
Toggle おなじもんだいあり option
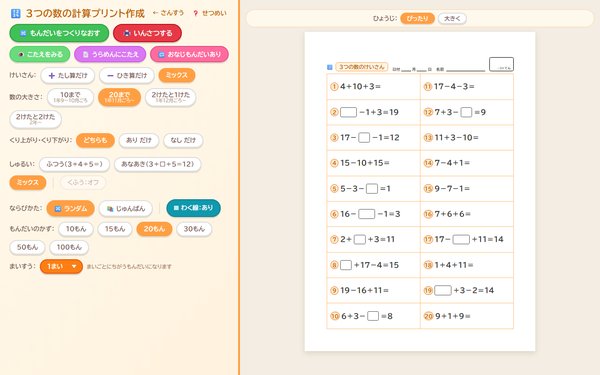click(189, 54)
